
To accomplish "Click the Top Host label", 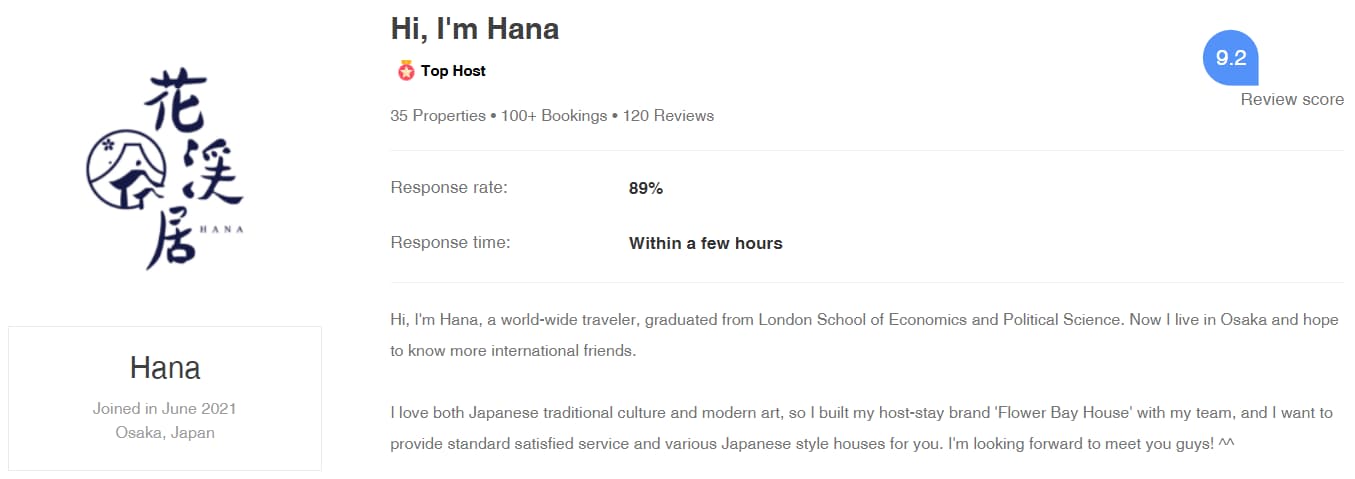I will tap(453, 71).
